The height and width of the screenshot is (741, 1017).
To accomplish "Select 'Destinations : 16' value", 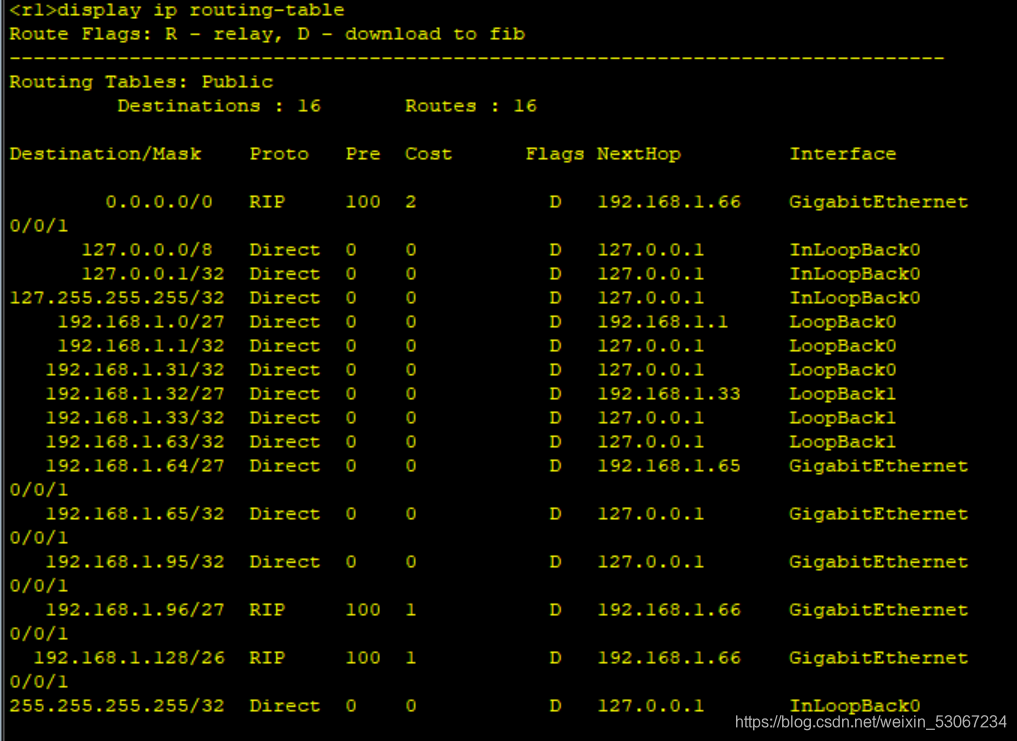I will pyautogui.click(x=219, y=106).
